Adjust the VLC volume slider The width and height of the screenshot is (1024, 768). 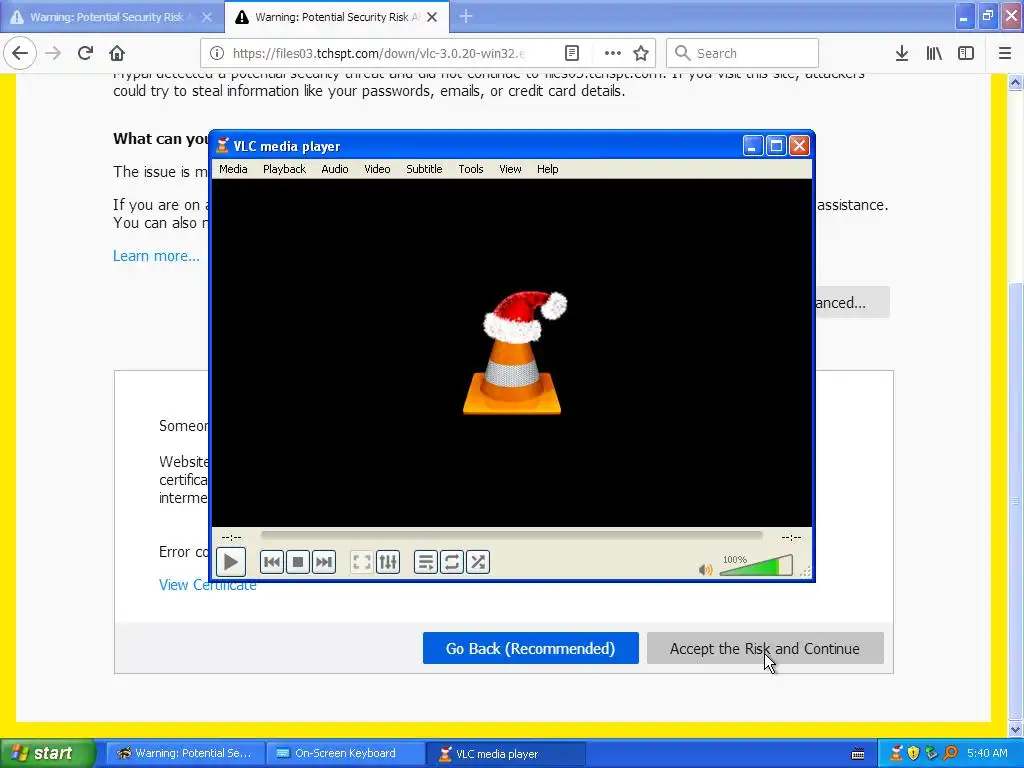(x=756, y=566)
